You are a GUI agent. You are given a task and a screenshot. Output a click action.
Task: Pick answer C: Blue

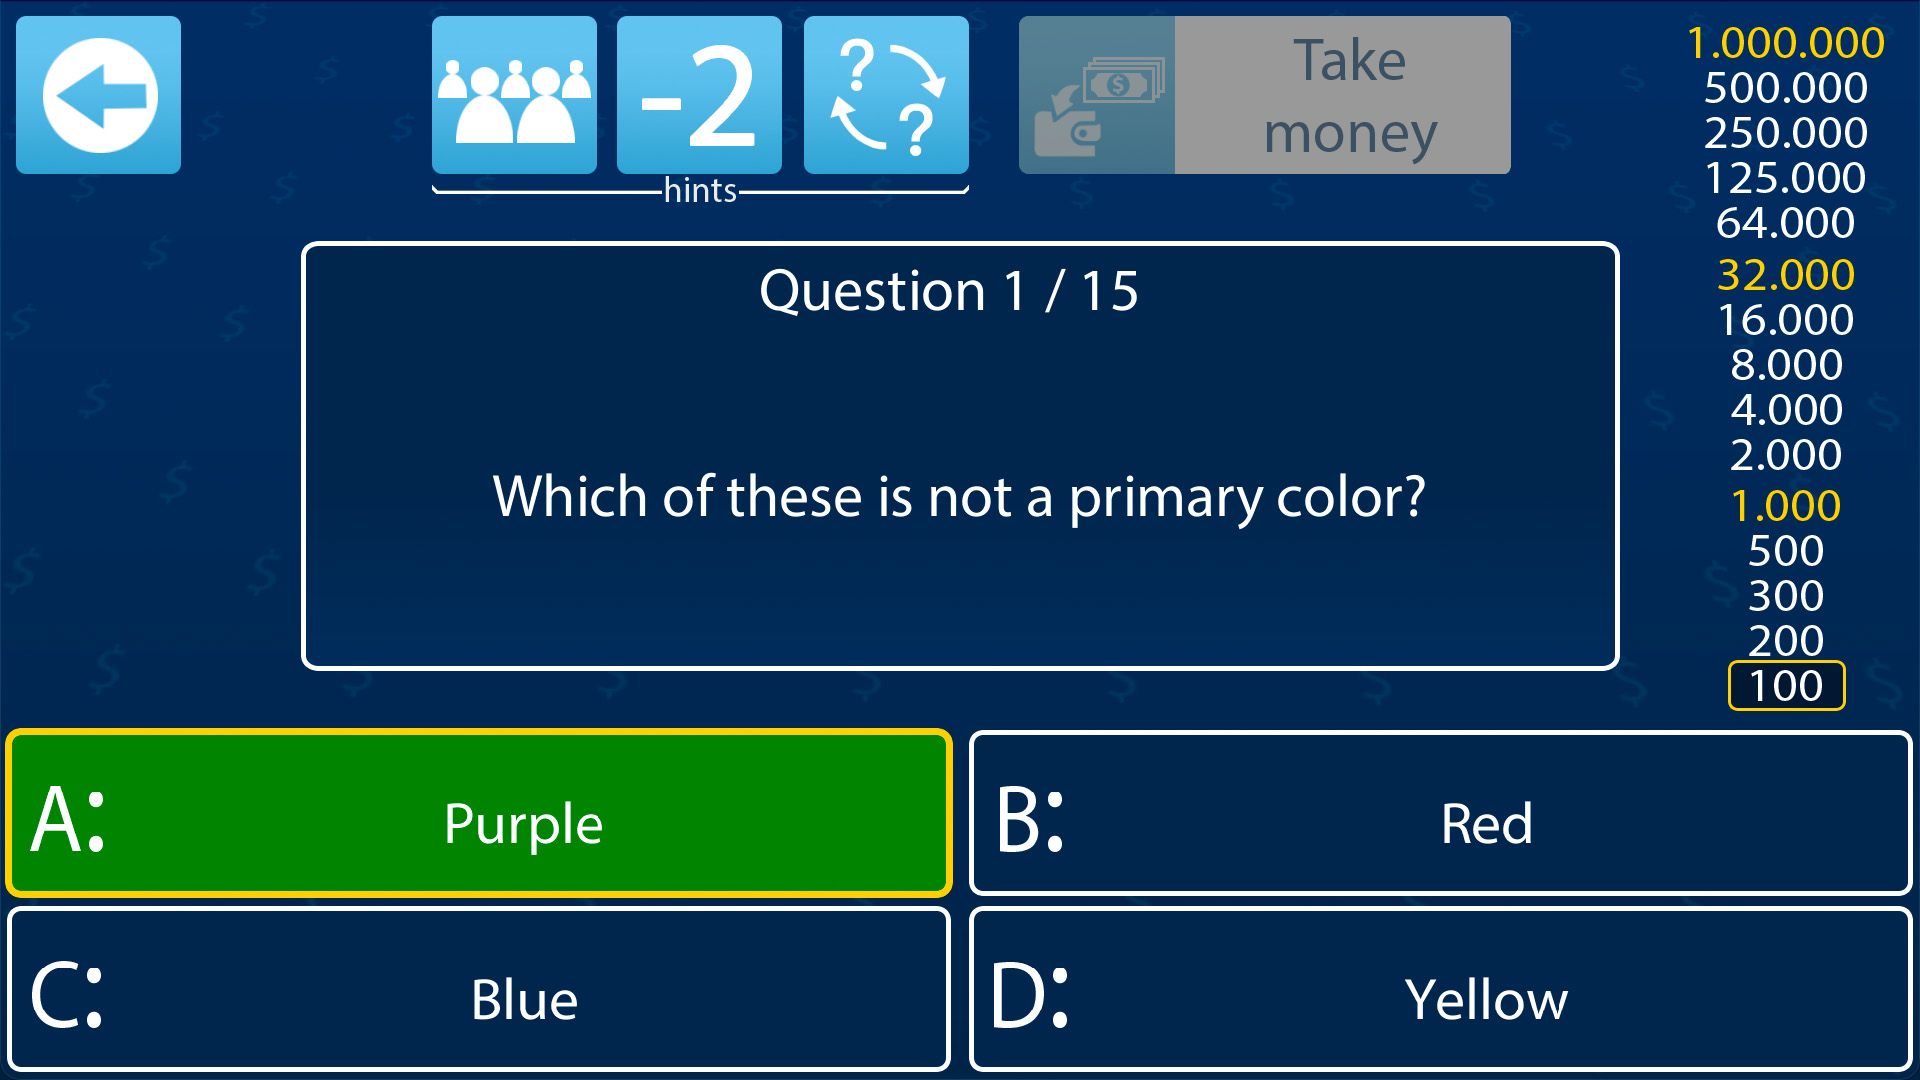pos(479,989)
